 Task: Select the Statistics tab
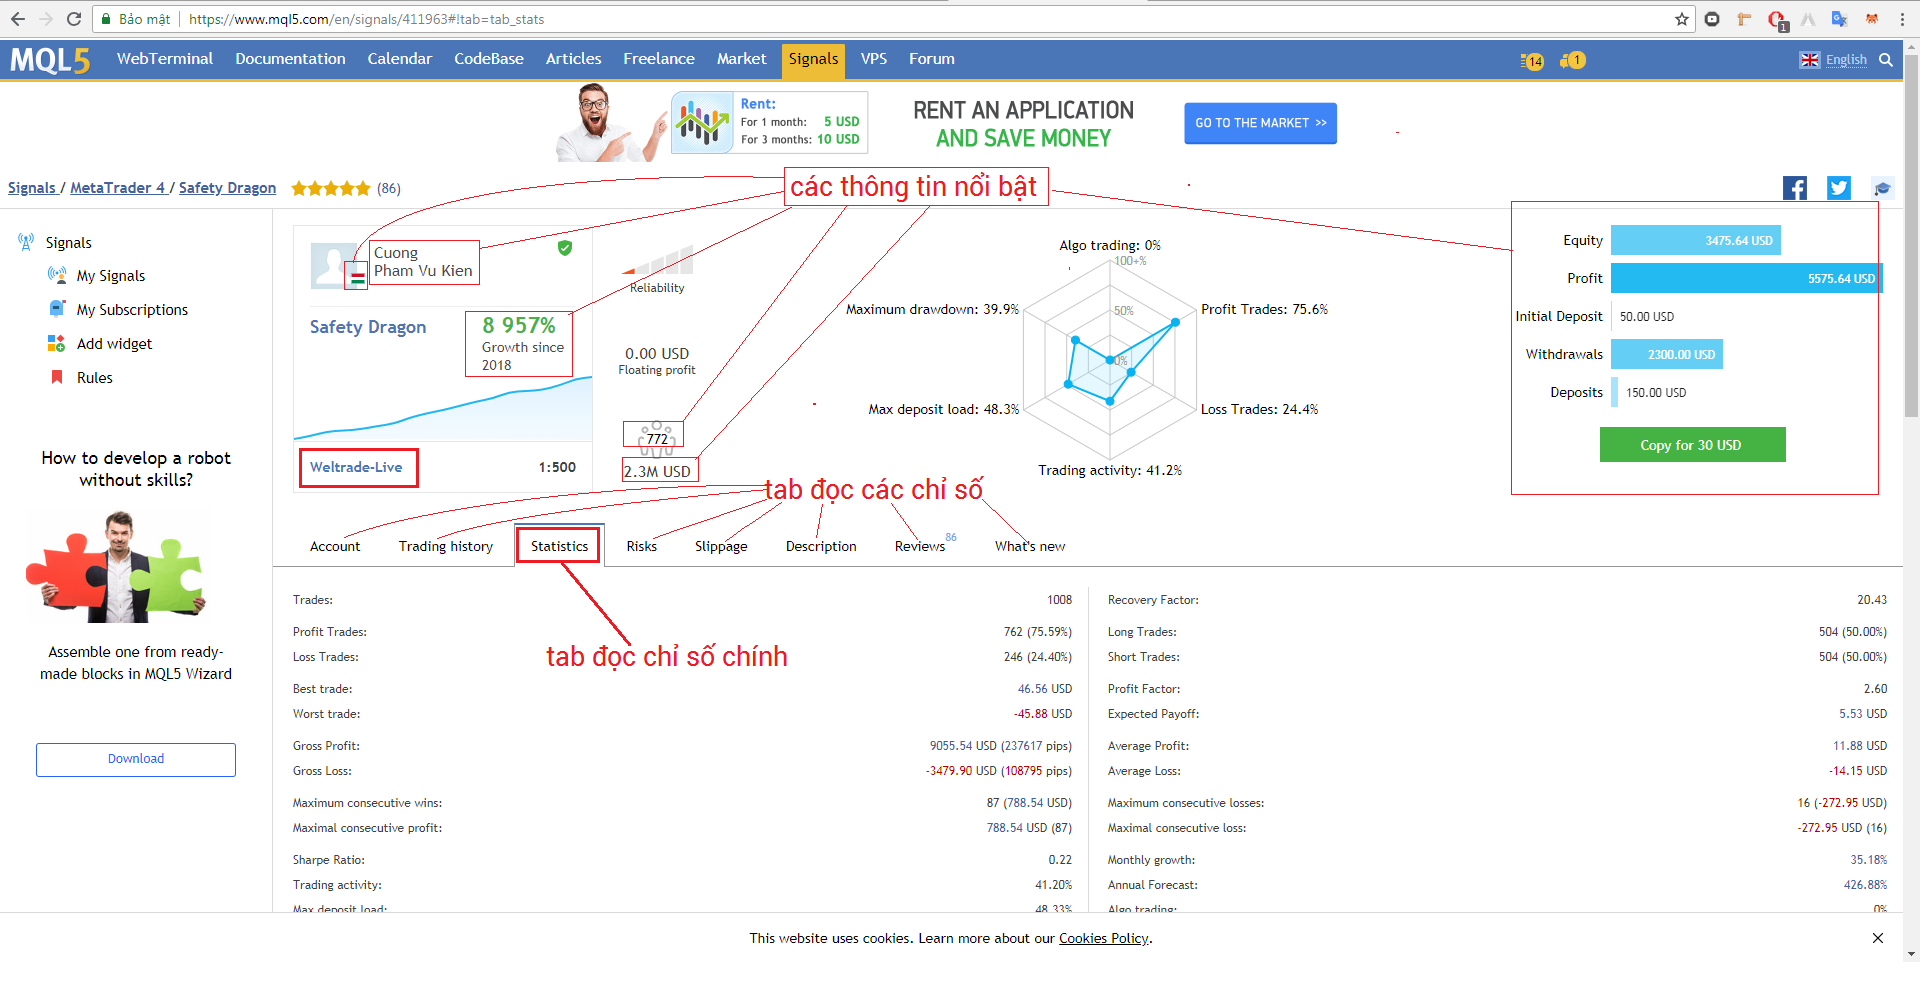pyautogui.click(x=559, y=546)
